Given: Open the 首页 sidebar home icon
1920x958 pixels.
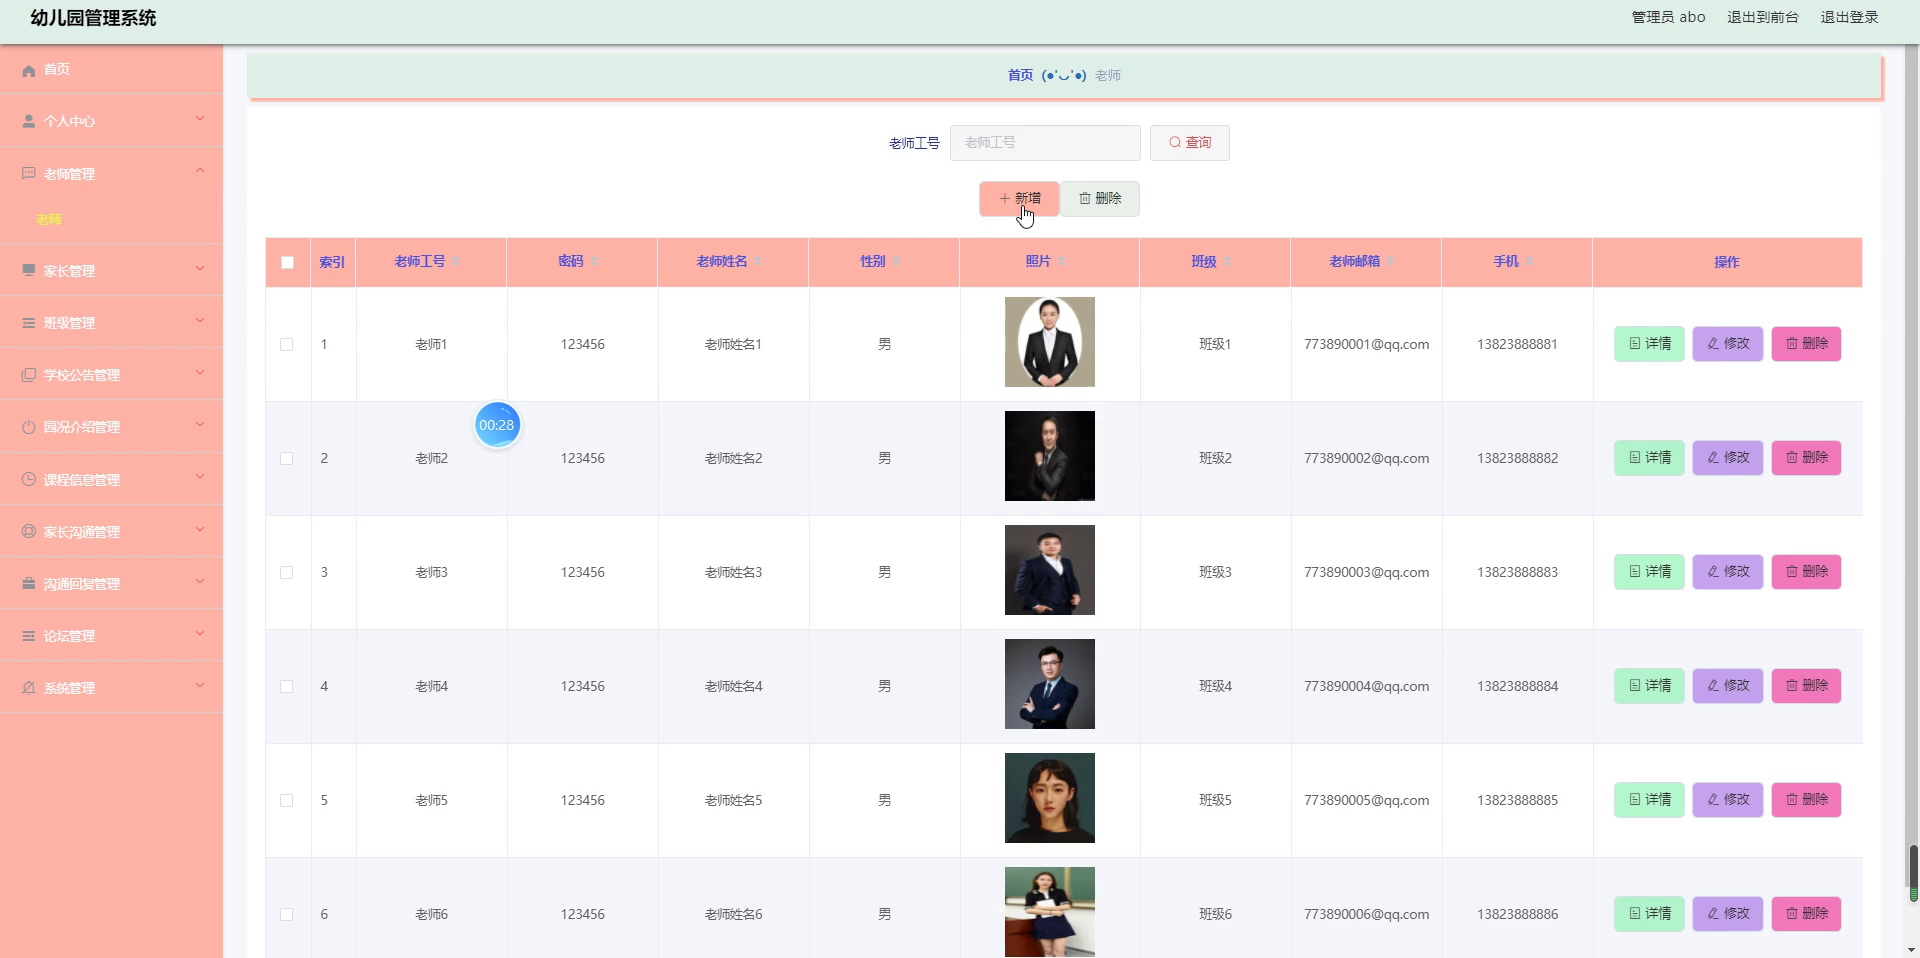Looking at the screenshot, I should tap(28, 70).
